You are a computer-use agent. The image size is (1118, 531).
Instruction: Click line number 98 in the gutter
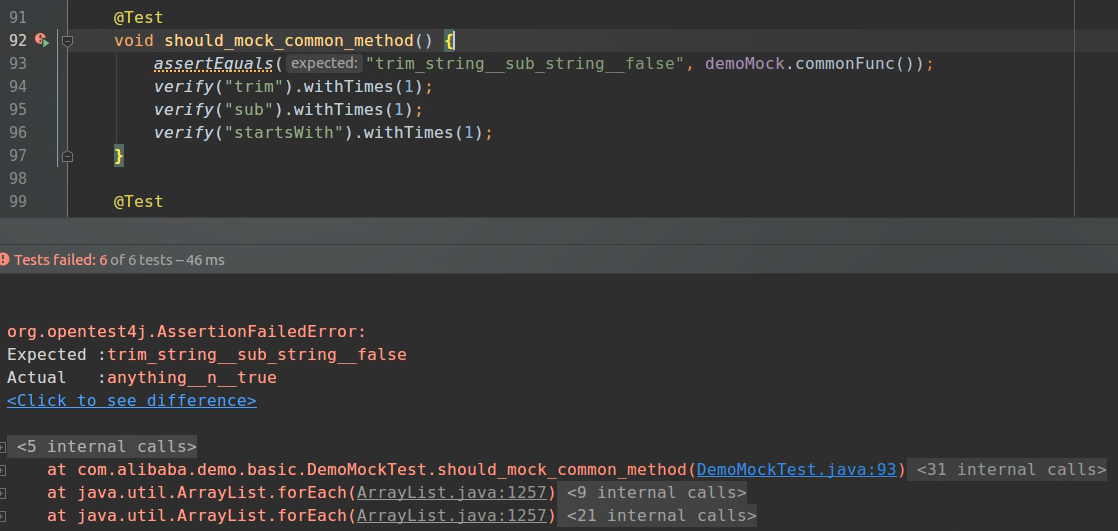(x=18, y=179)
